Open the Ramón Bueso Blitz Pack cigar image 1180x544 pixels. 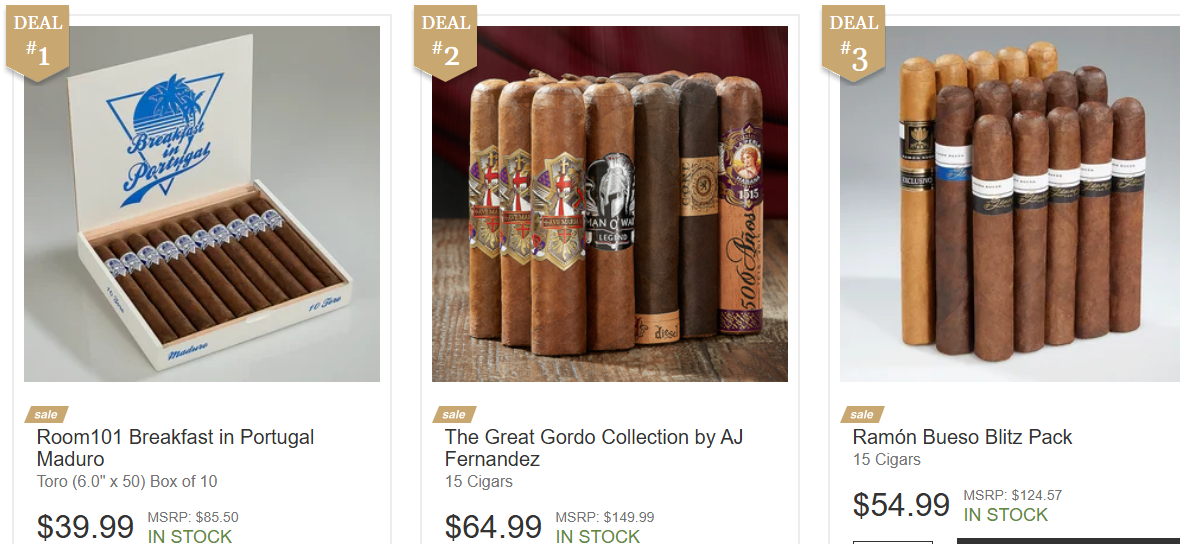[x=1010, y=204]
